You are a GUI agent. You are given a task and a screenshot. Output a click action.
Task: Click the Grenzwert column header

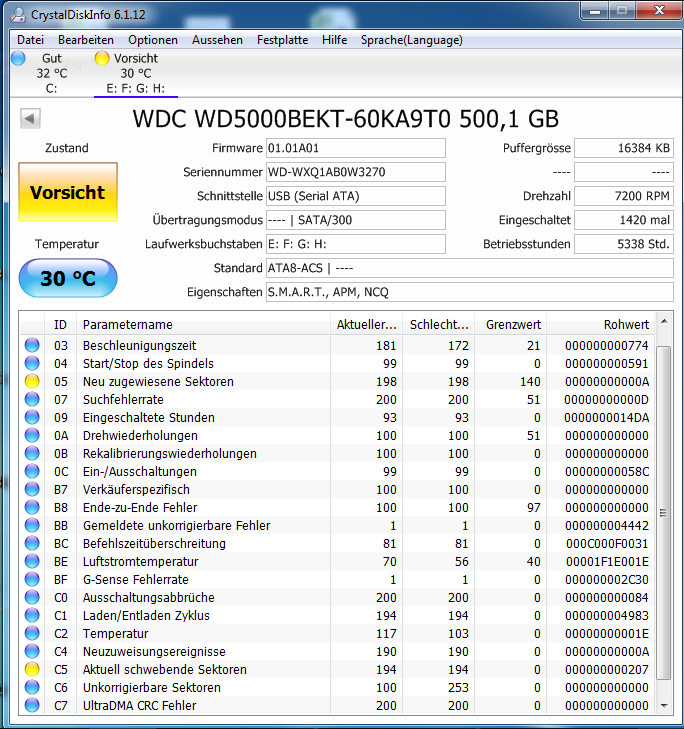[x=511, y=325]
